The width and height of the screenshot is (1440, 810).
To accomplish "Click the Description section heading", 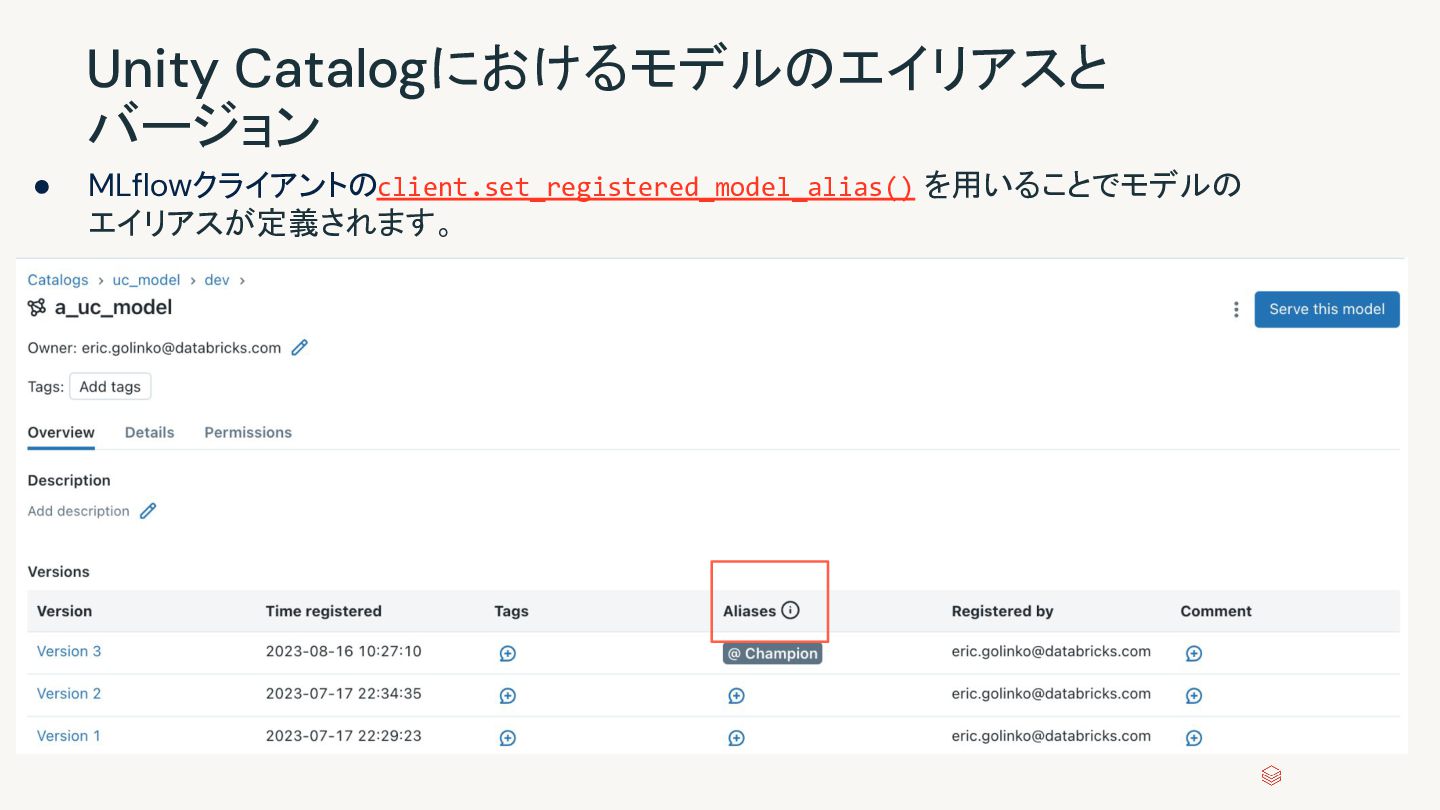I will click(69, 481).
